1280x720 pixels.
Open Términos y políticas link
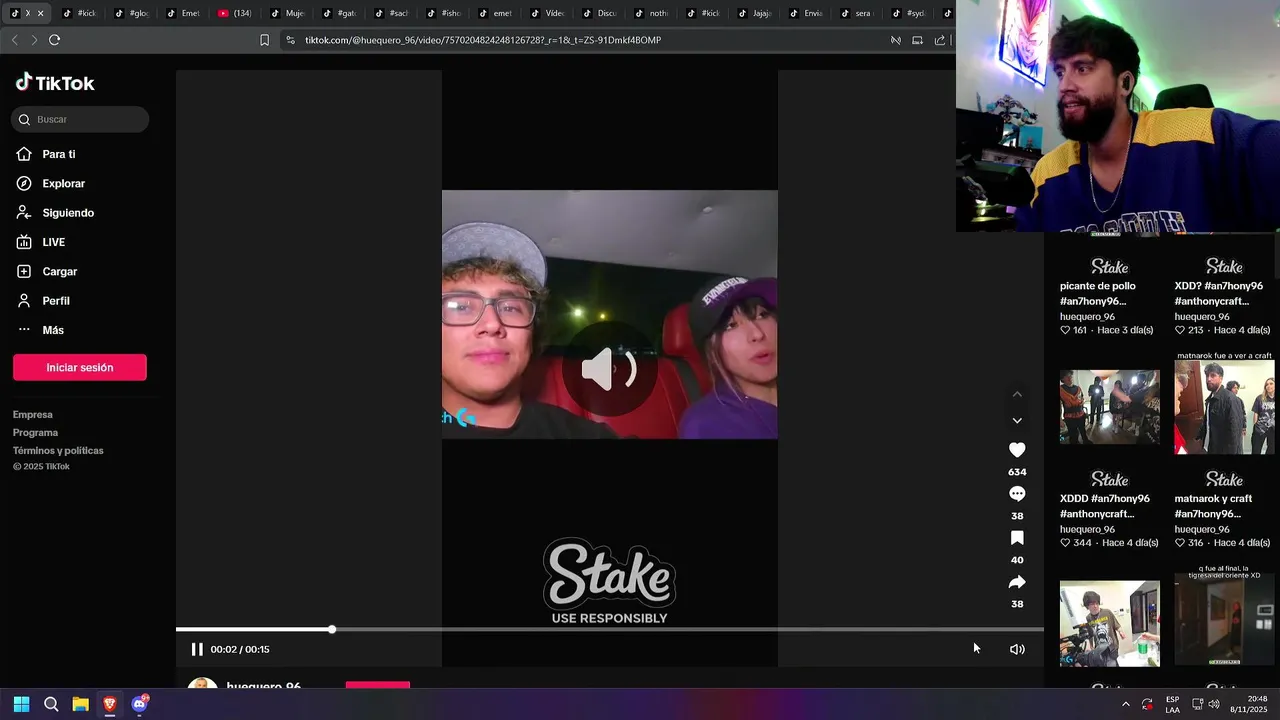point(58,450)
